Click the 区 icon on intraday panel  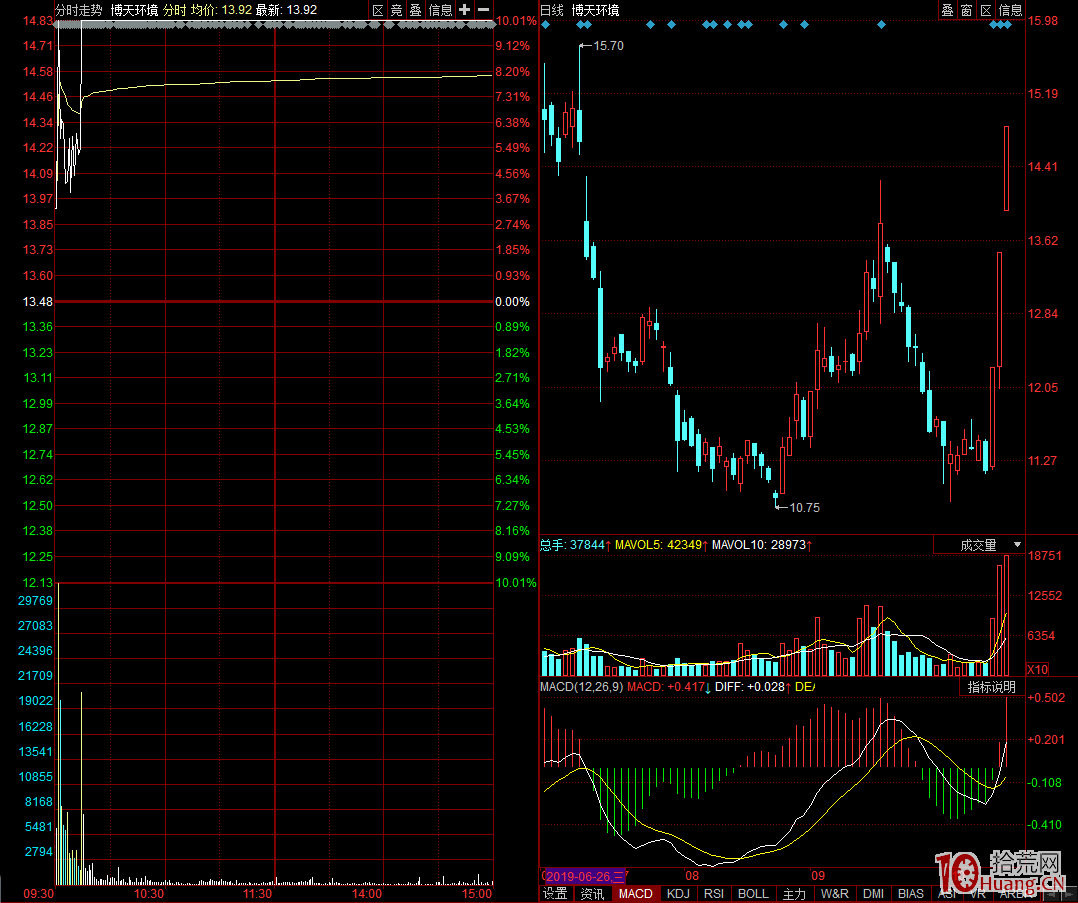point(378,10)
